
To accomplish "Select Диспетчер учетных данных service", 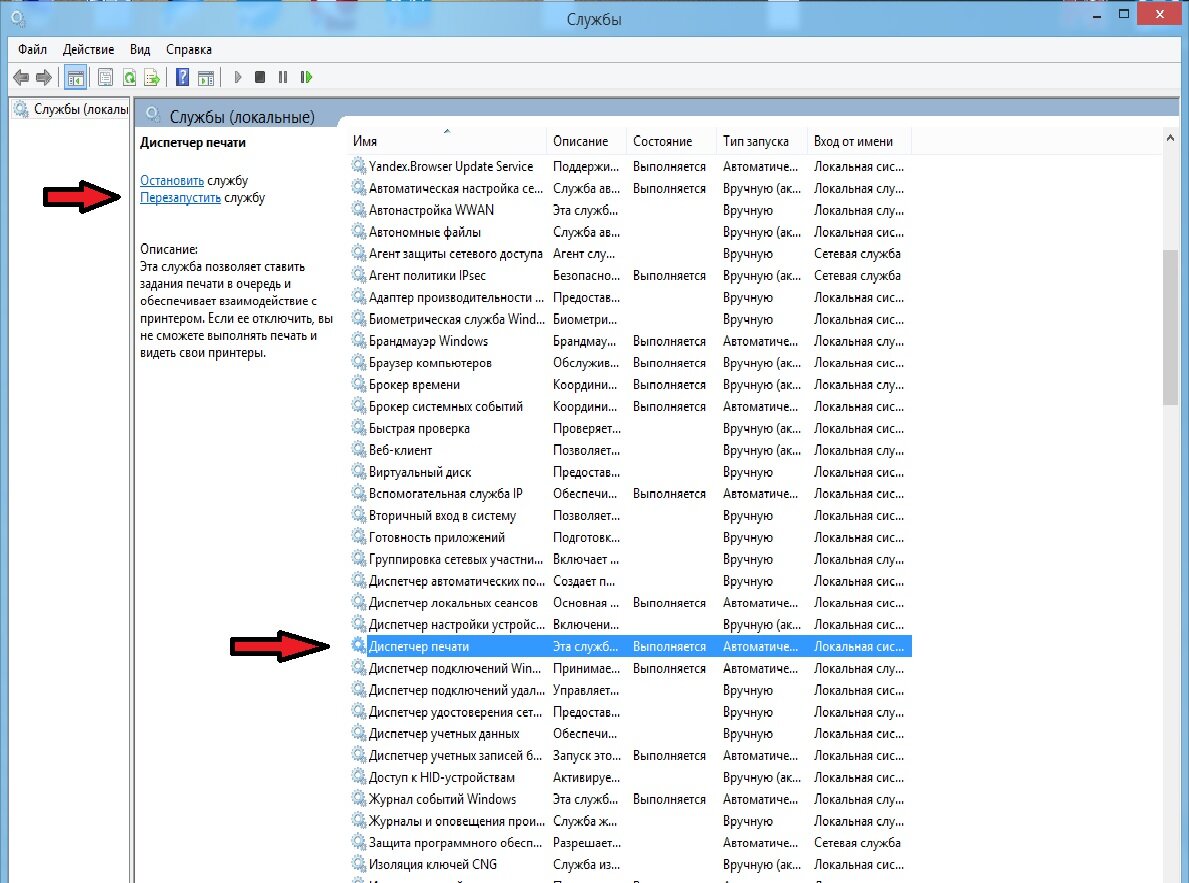I will [630, 734].
